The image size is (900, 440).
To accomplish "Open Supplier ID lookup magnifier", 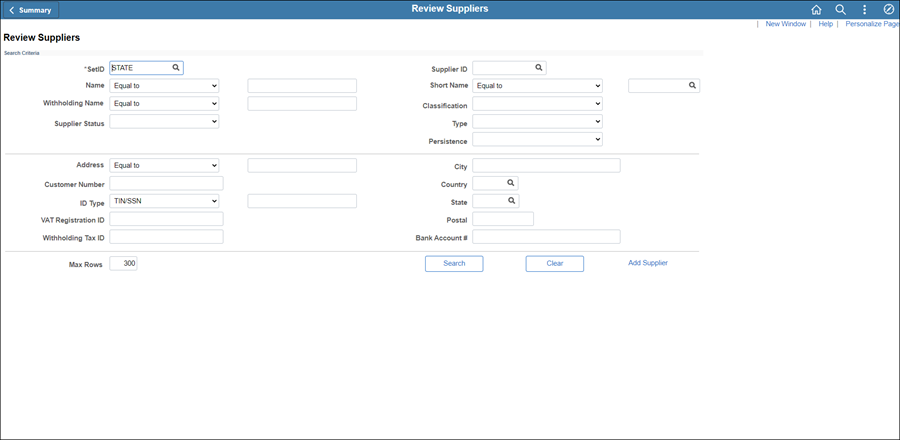I will pyautogui.click(x=538, y=68).
